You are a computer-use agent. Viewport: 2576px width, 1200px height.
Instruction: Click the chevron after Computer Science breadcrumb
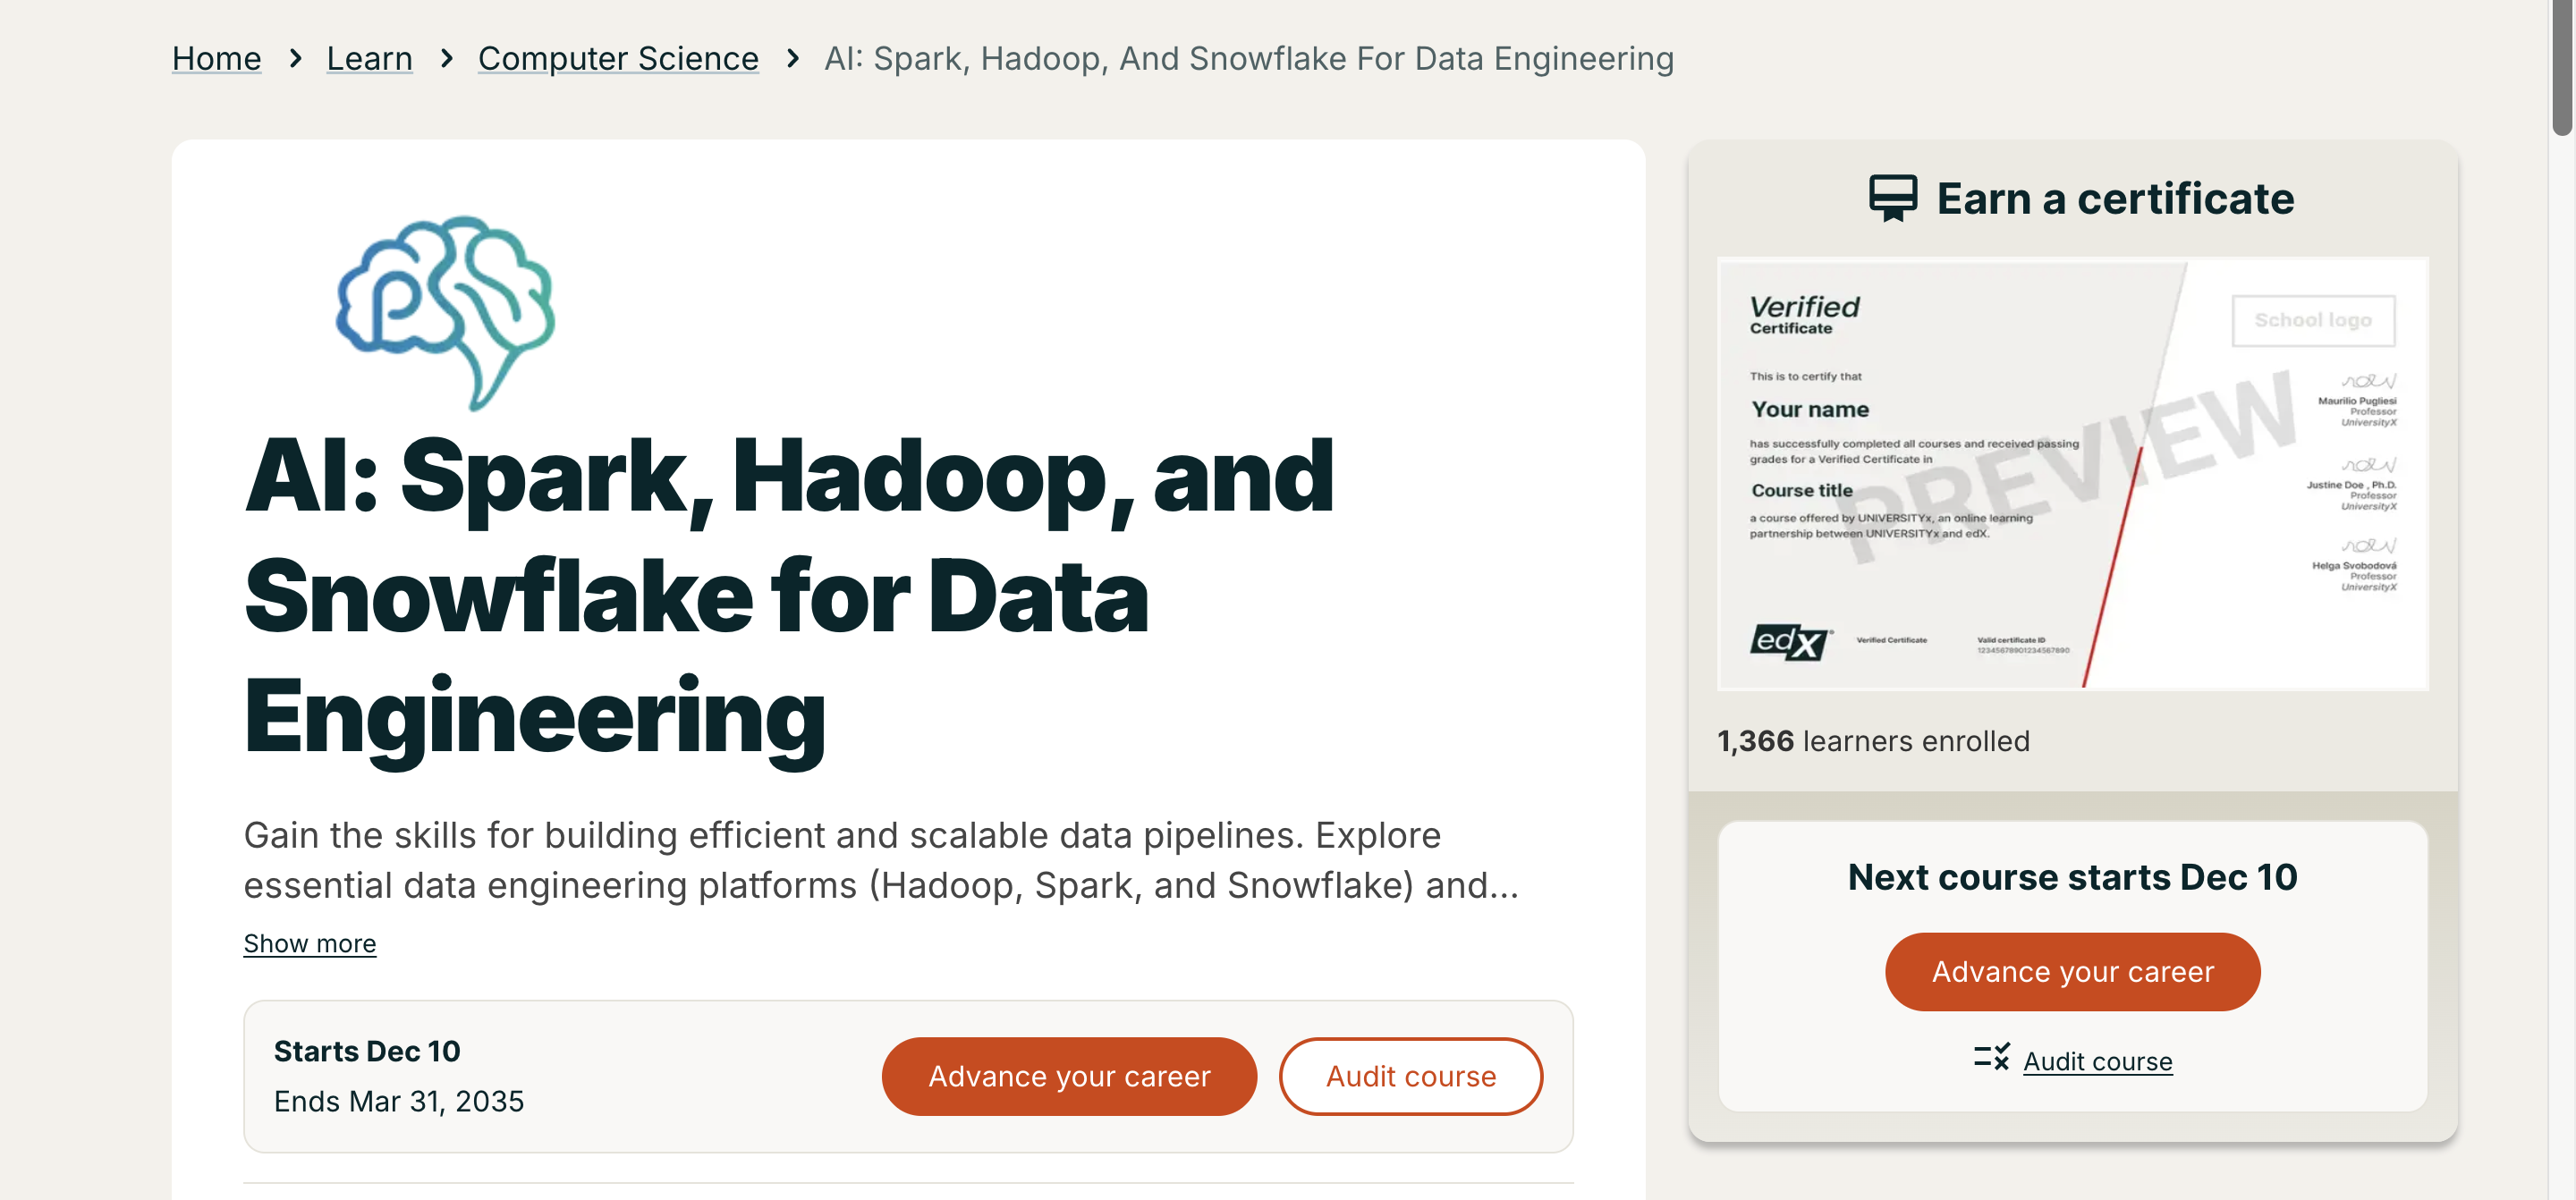tap(793, 59)
